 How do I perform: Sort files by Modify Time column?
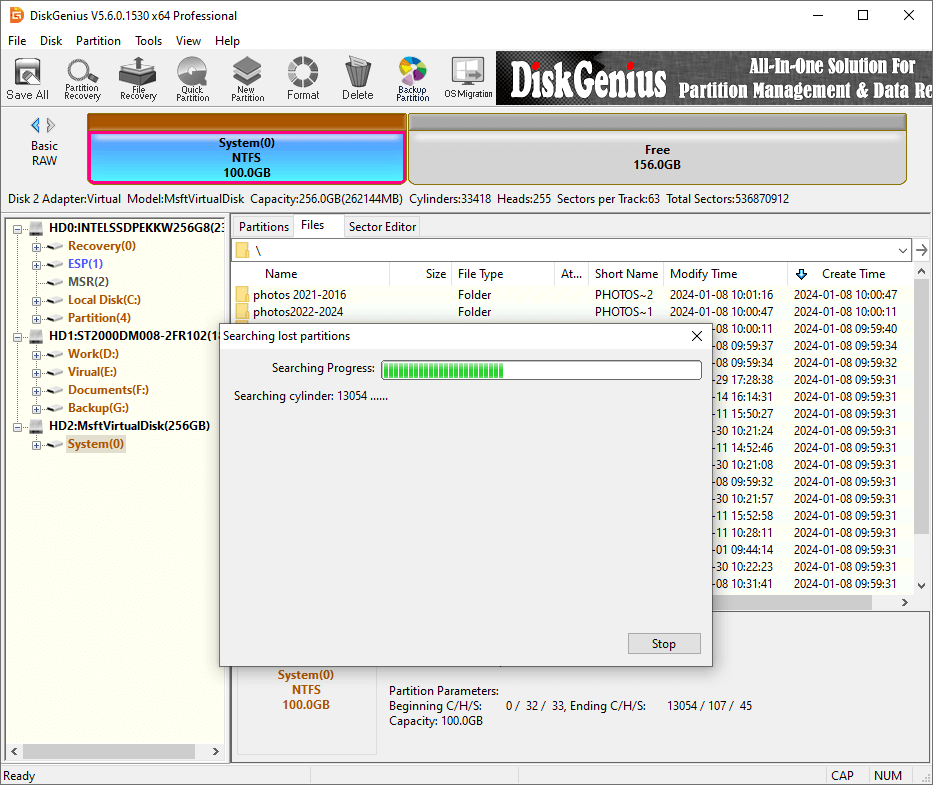pyautogui.click(x=725, y=274)
